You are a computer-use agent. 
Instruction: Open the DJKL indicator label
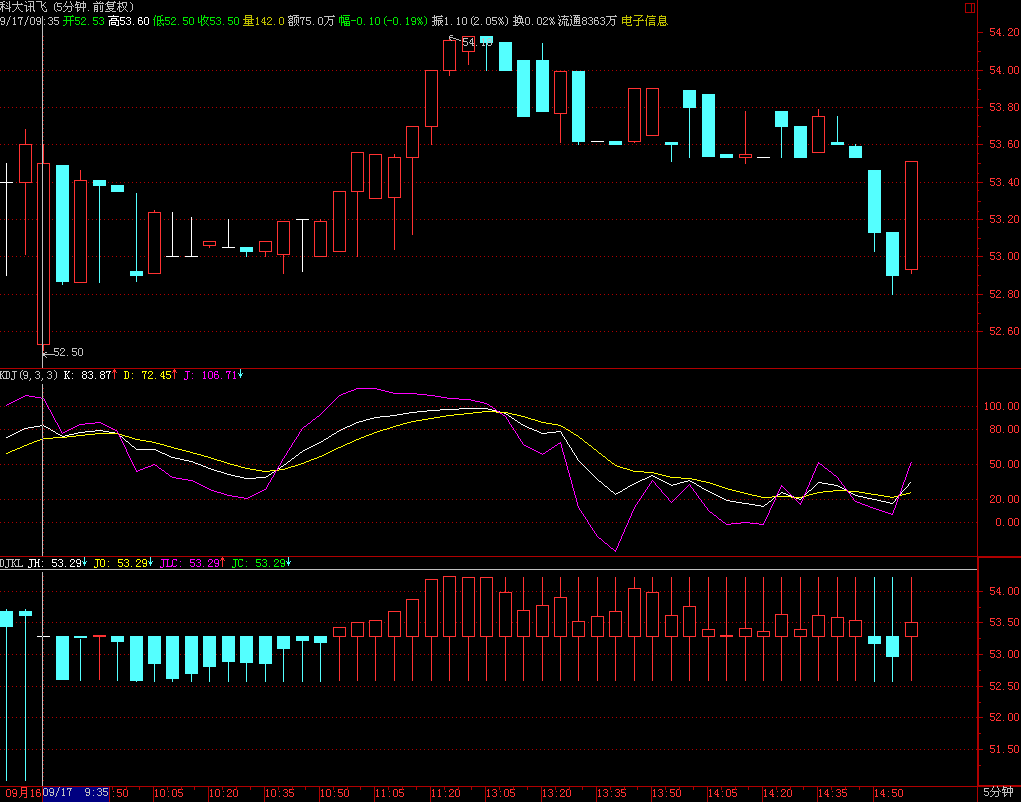(12, 563)
